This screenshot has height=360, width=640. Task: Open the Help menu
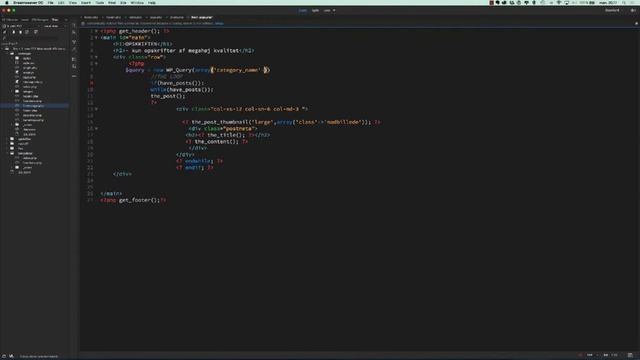pos(151,2)
